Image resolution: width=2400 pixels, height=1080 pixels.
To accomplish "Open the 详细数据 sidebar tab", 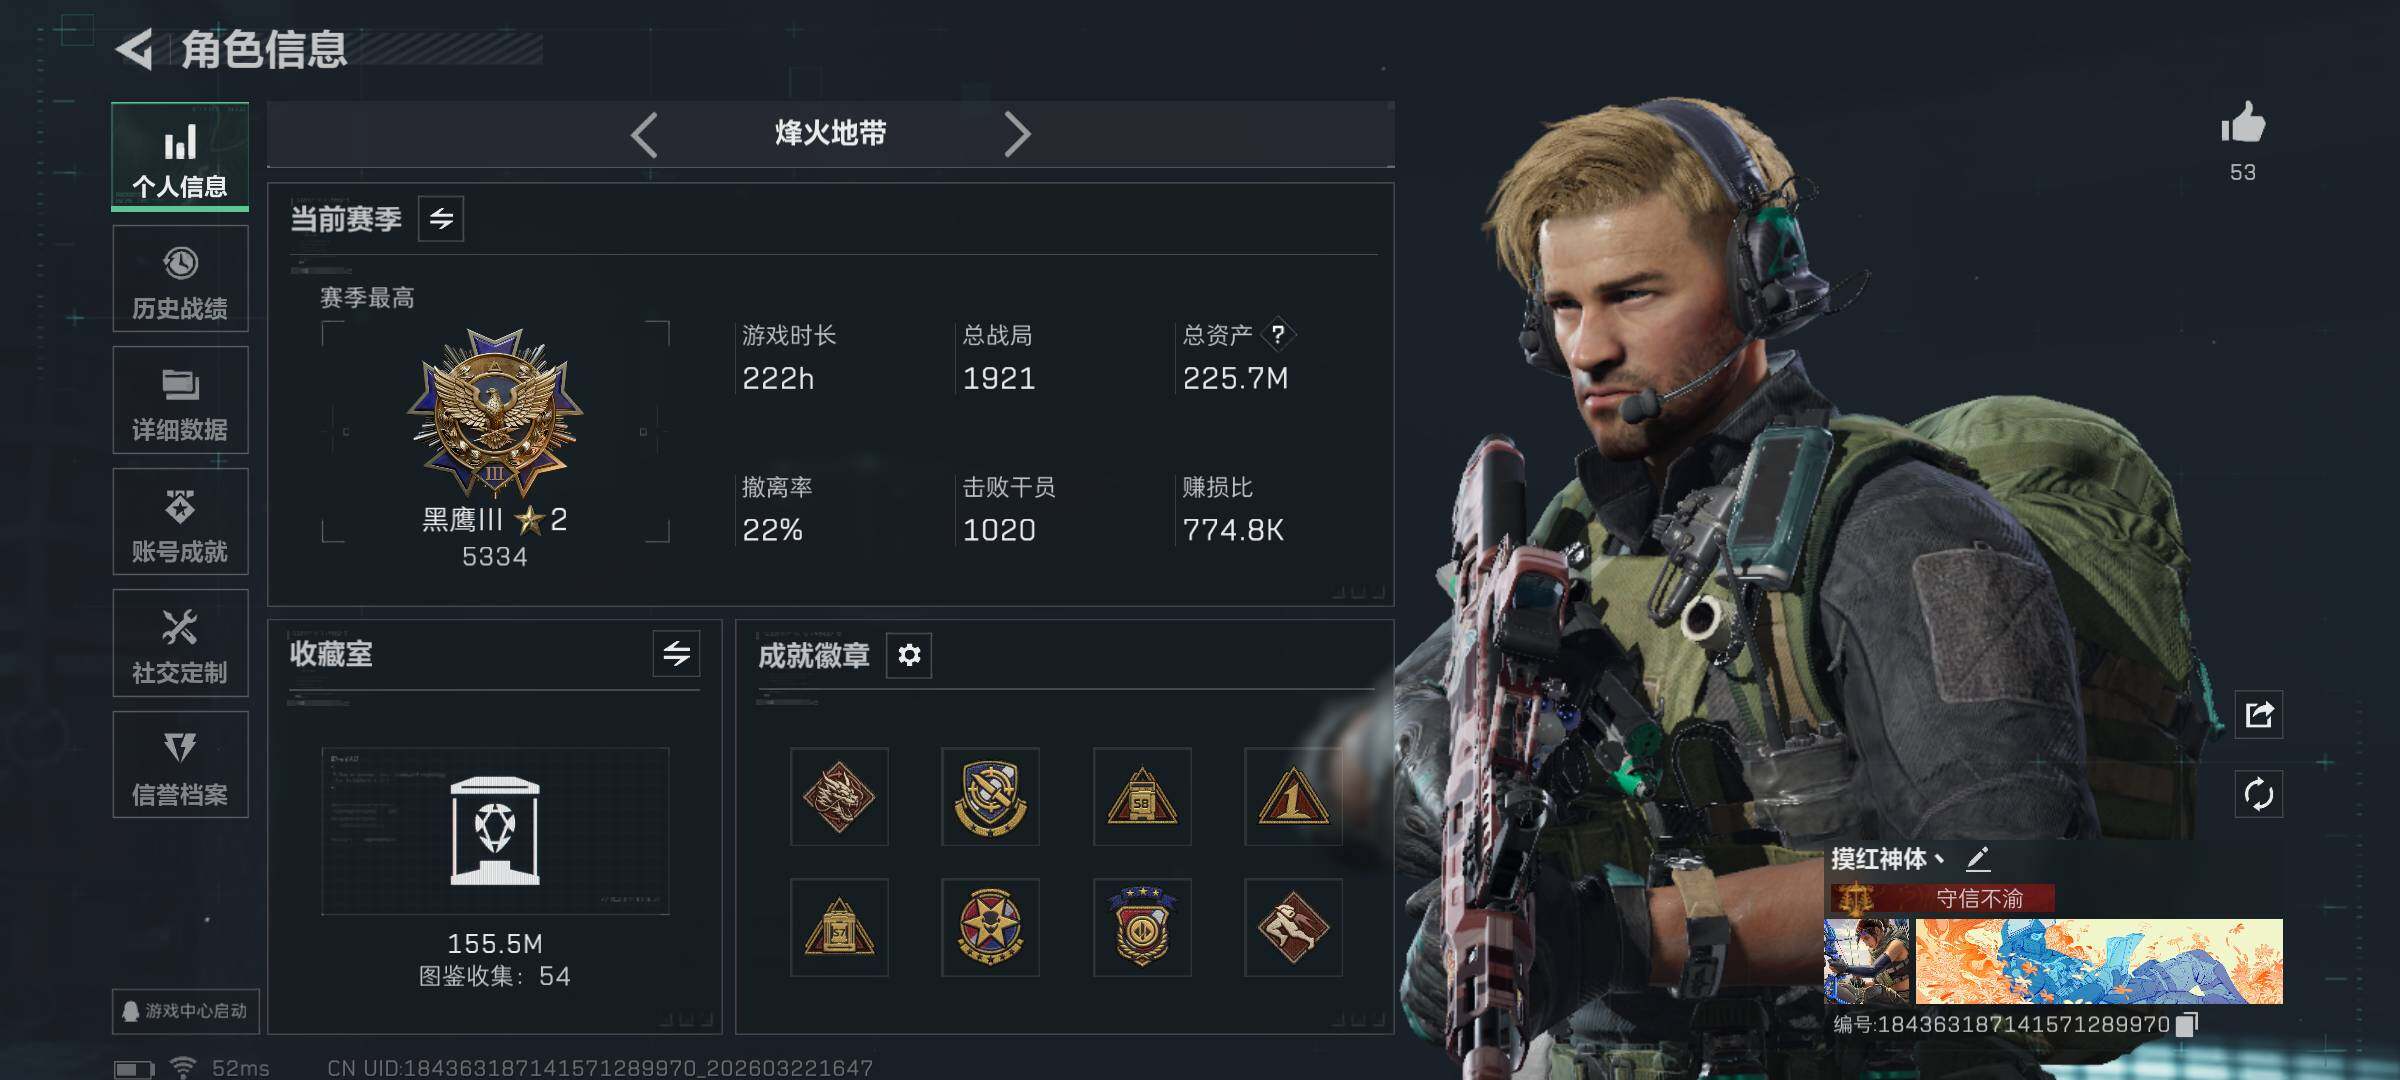I will [180, 400].
